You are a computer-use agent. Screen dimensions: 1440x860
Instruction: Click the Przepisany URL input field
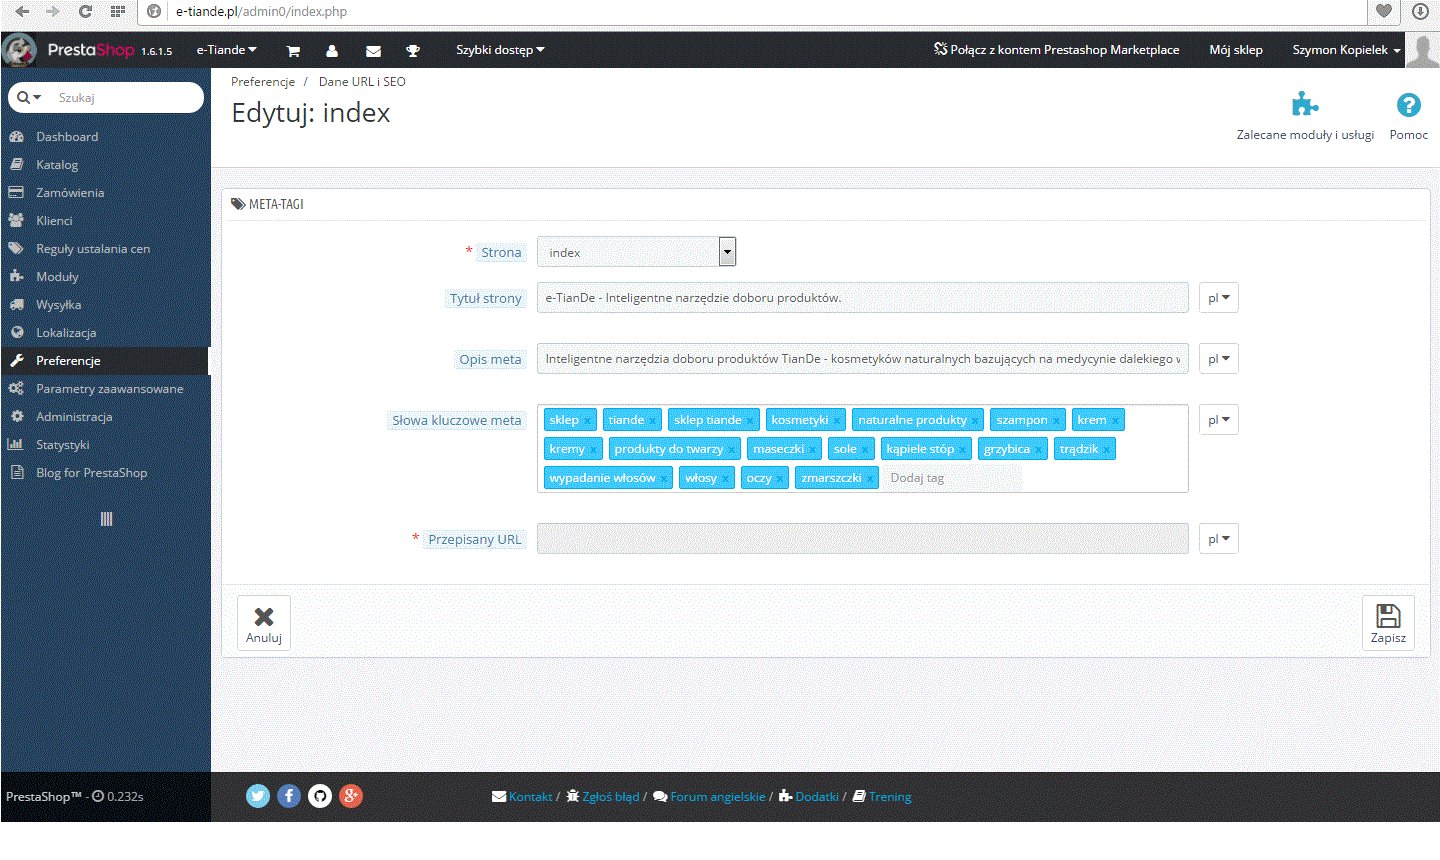(x=862, y=539)
